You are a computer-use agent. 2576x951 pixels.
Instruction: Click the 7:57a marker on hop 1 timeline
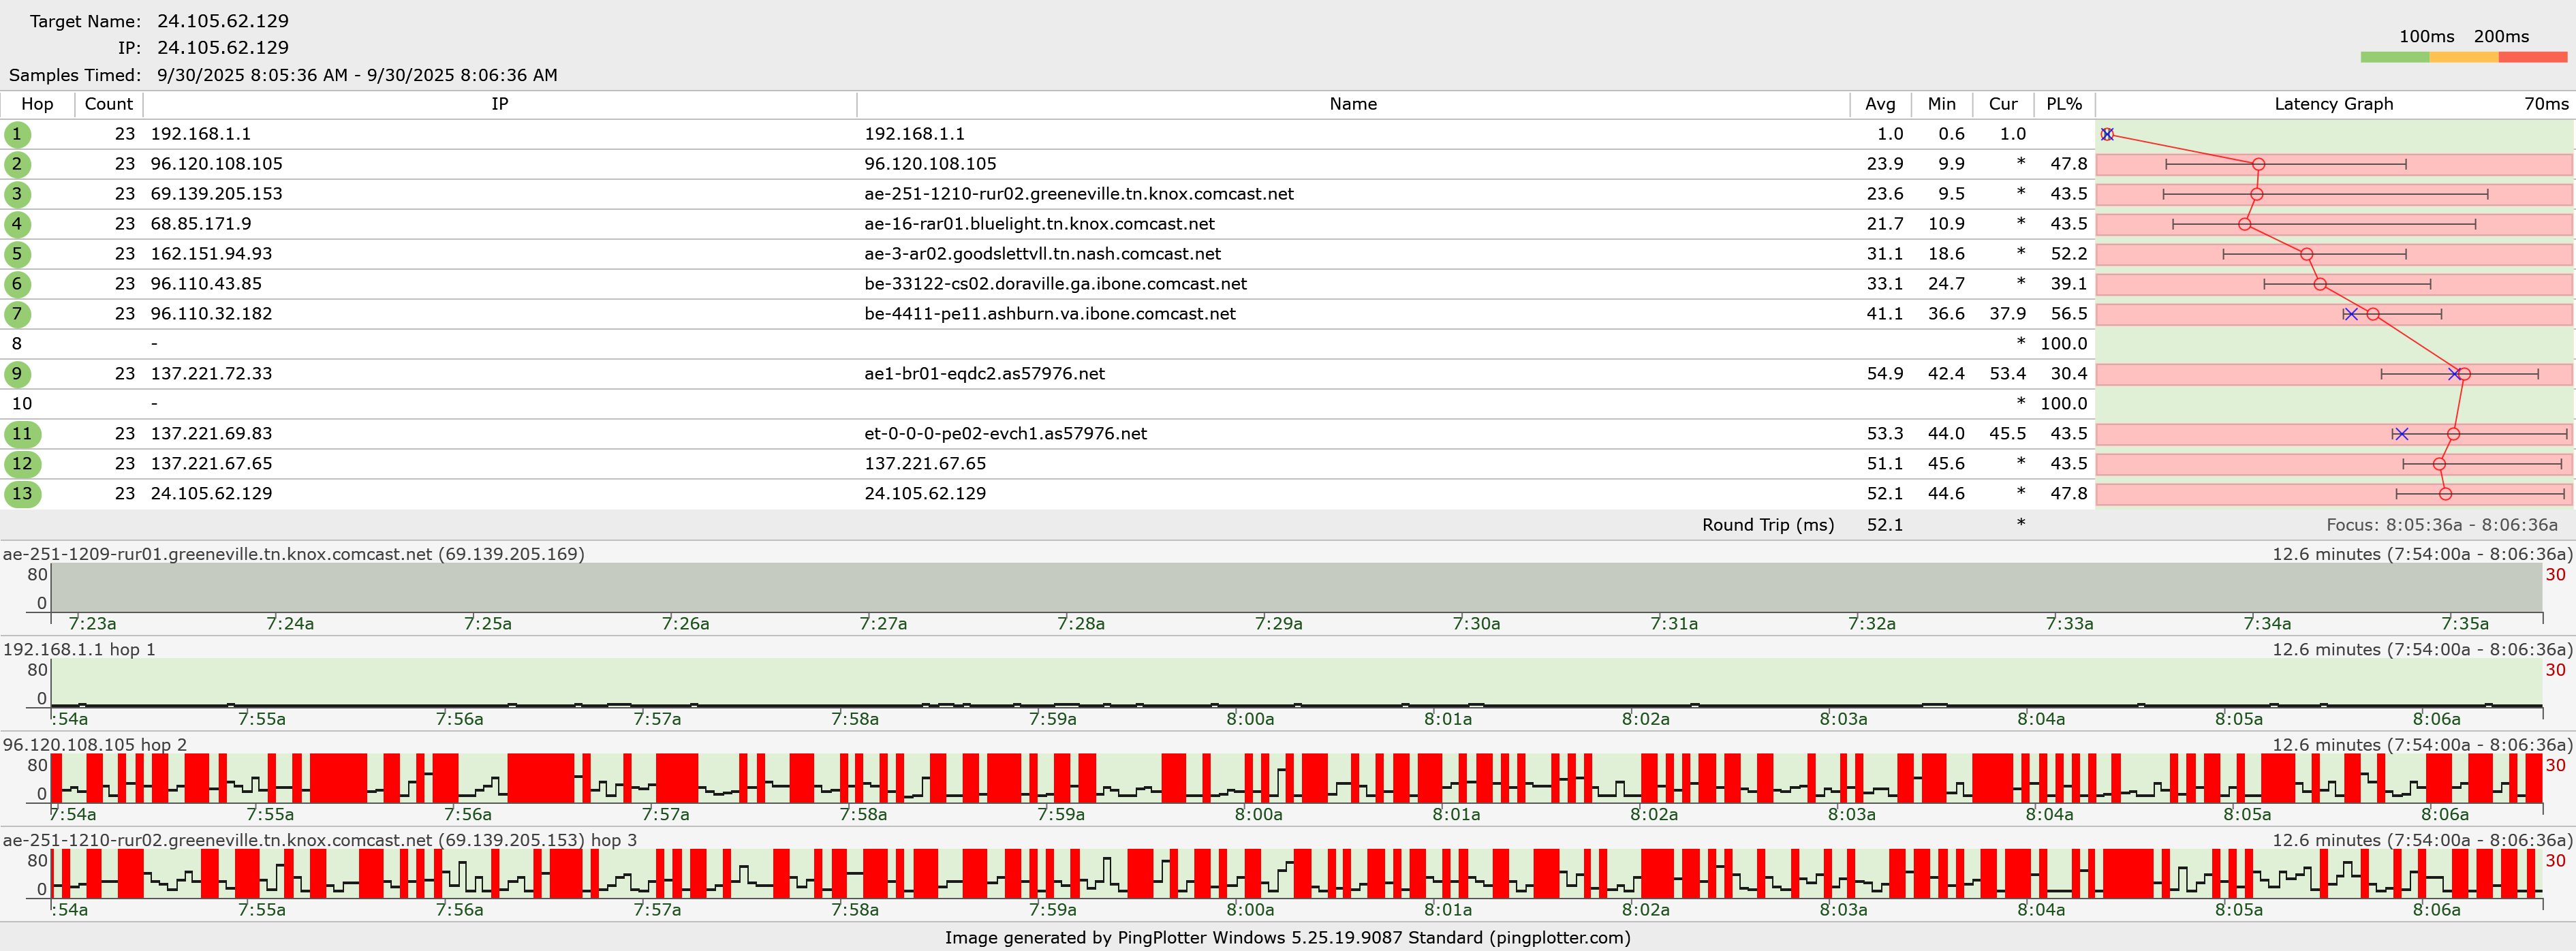click(x=656, y=719)
